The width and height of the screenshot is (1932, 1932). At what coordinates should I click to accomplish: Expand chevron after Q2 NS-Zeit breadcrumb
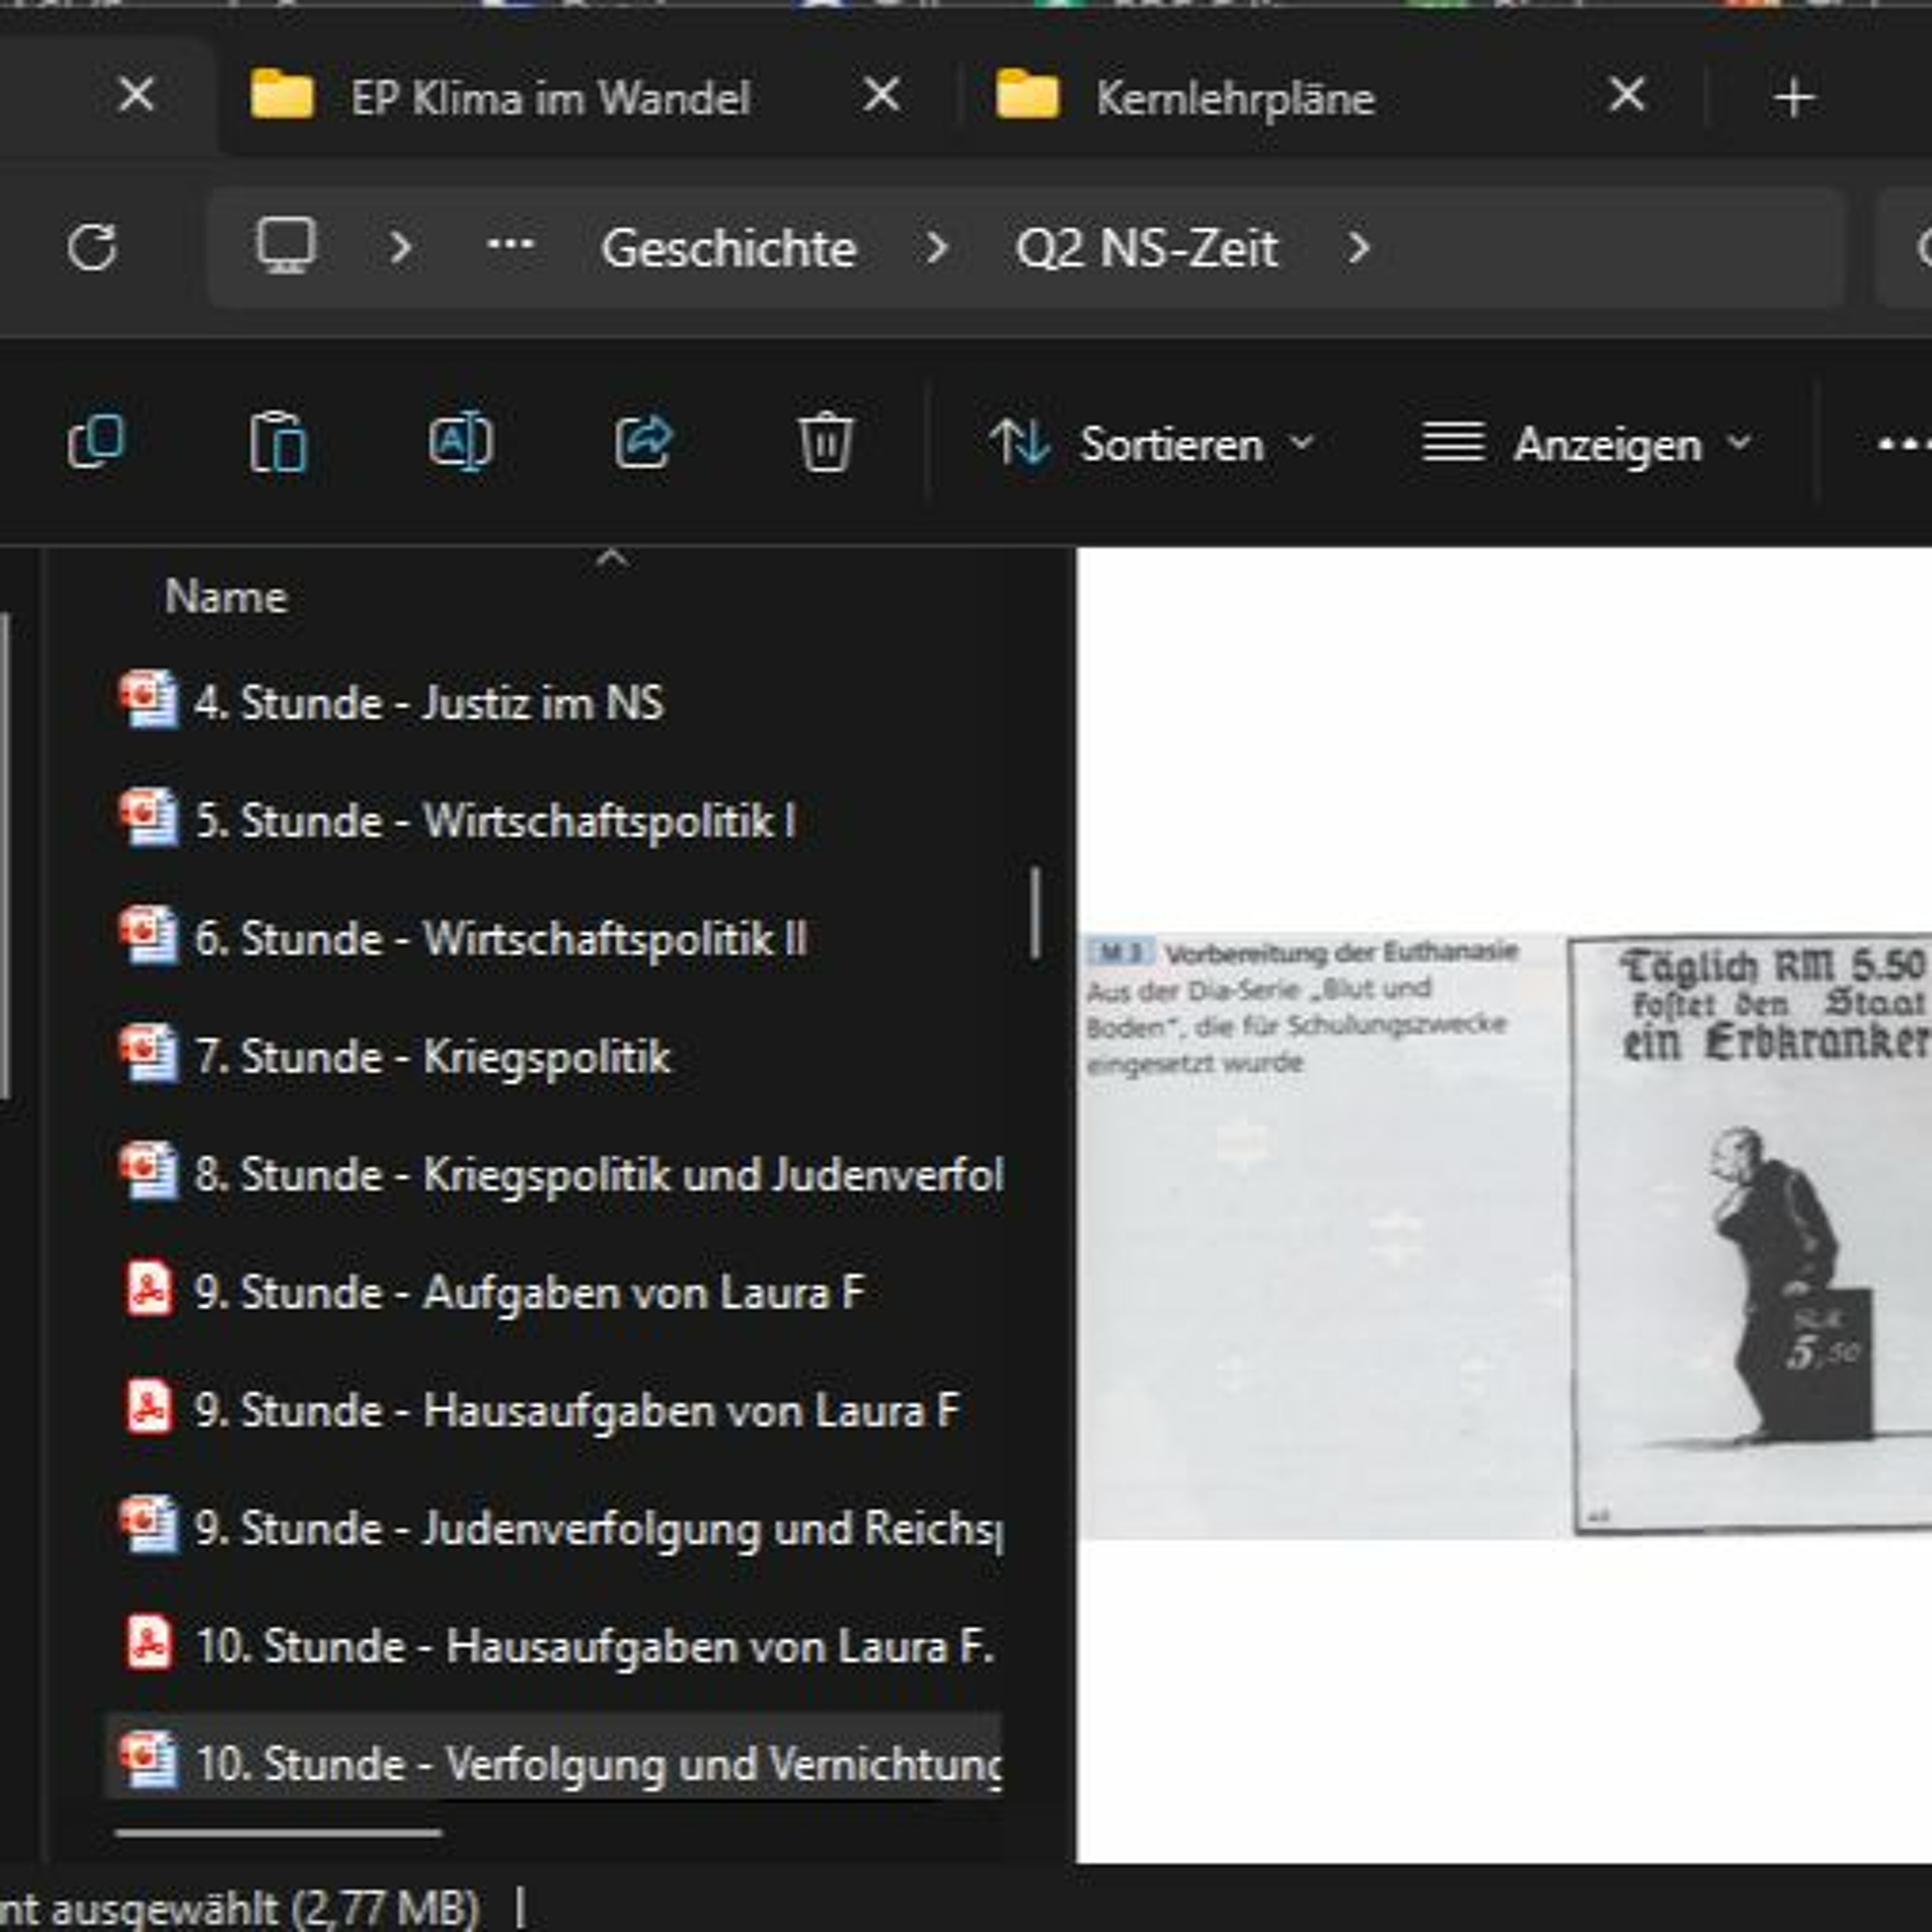coord(1358,247)
